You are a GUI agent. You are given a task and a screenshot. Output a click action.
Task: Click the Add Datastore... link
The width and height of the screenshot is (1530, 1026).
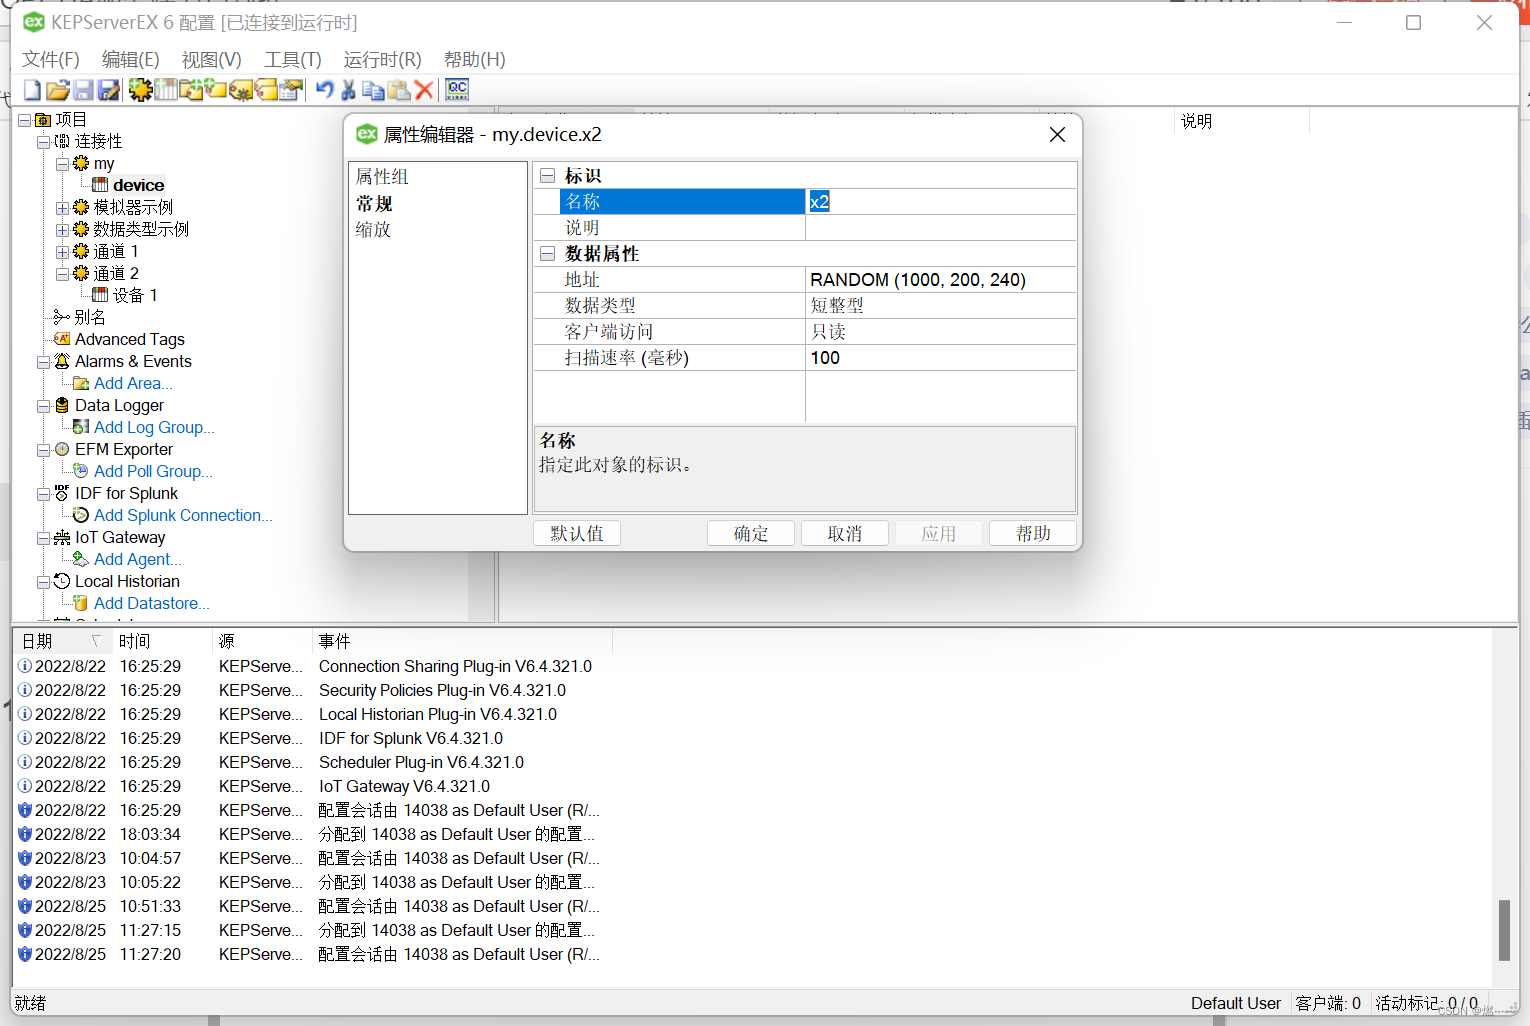152,603
